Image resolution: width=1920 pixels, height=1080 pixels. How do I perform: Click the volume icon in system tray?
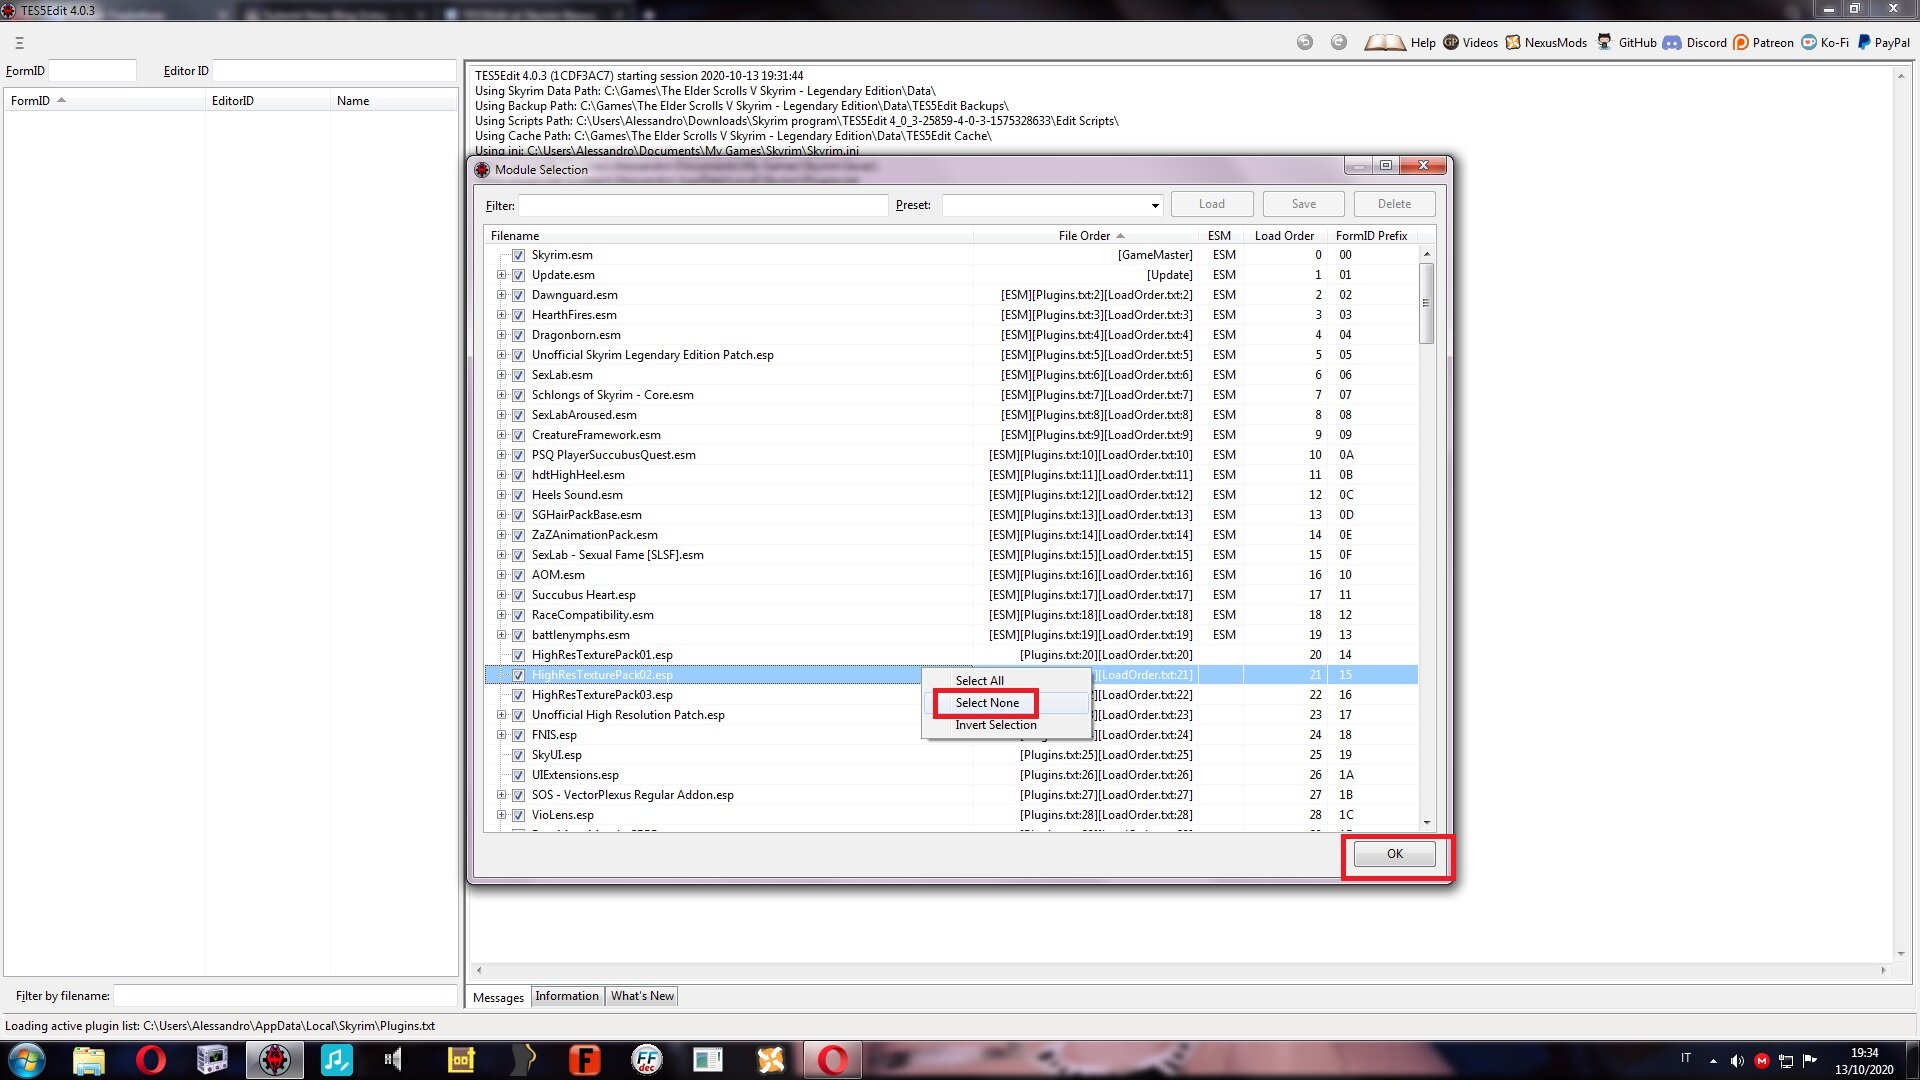[1737, 1061]
